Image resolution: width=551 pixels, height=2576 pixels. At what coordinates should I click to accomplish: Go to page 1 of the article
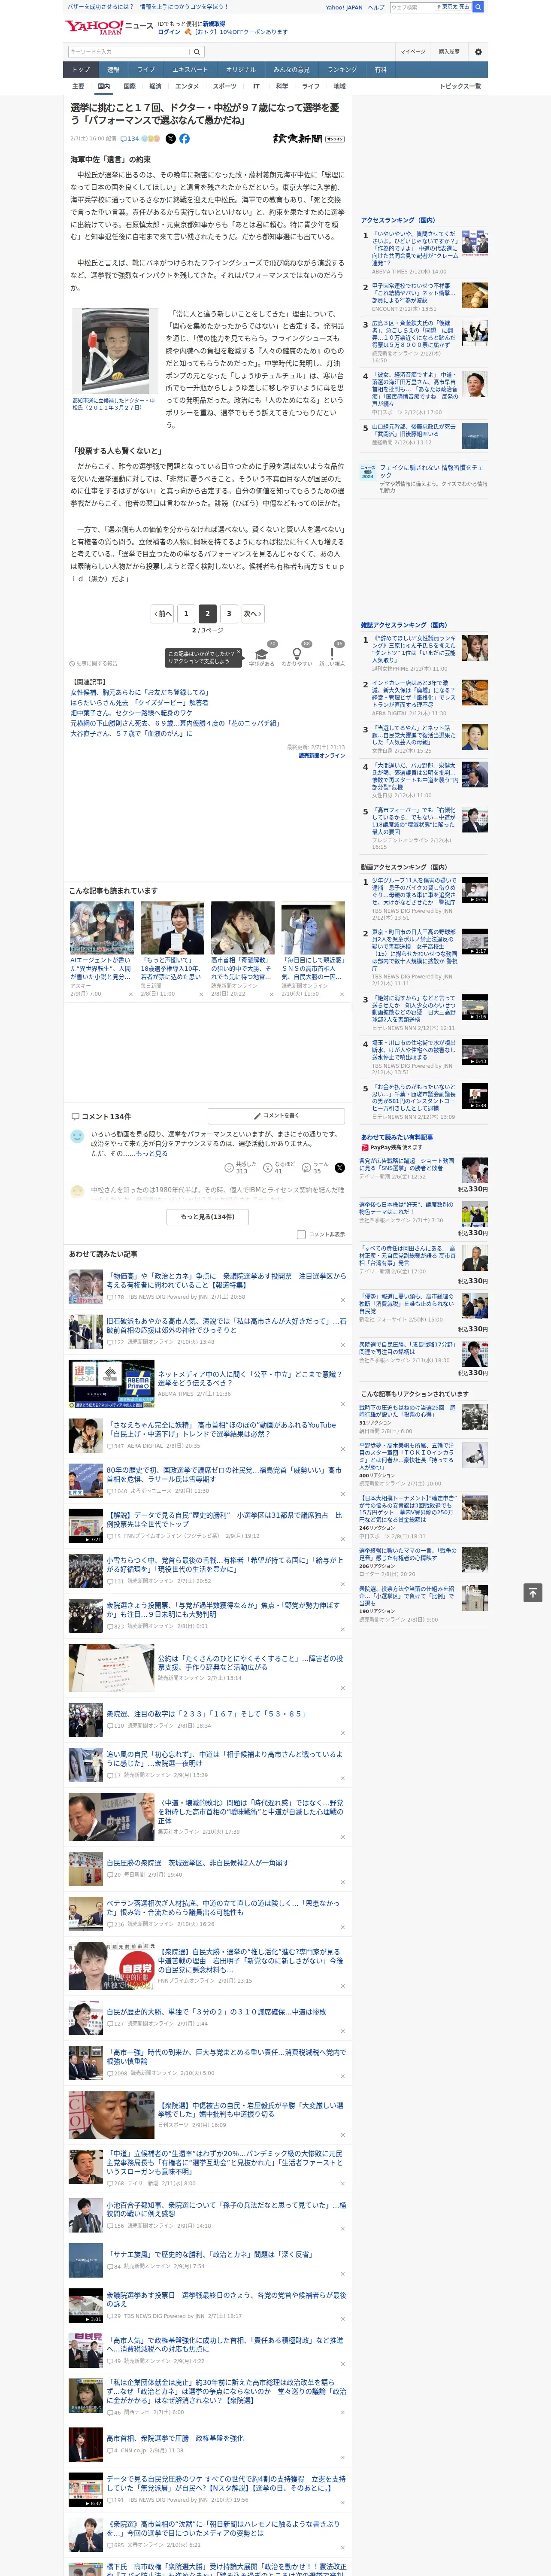(186, 613)
